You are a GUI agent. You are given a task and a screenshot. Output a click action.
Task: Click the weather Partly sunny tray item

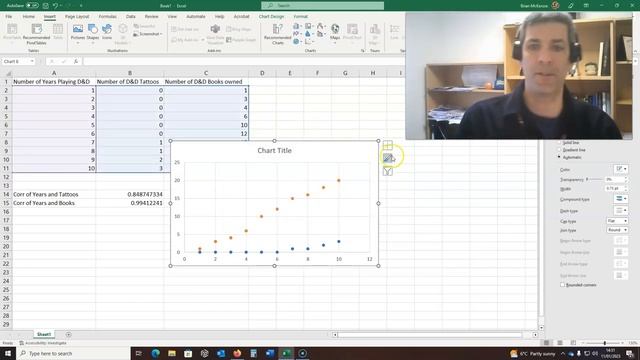[533, 353]
